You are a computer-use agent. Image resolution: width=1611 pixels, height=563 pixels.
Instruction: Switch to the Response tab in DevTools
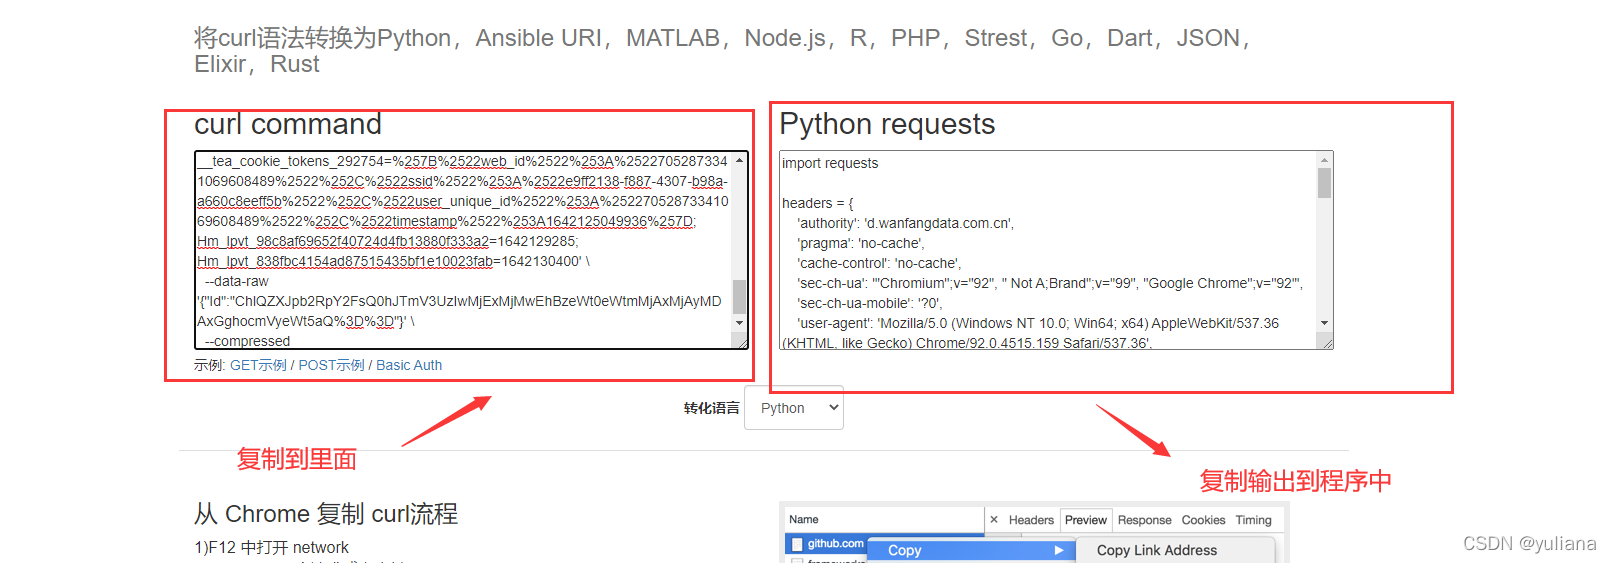[x=1144, y=520]
